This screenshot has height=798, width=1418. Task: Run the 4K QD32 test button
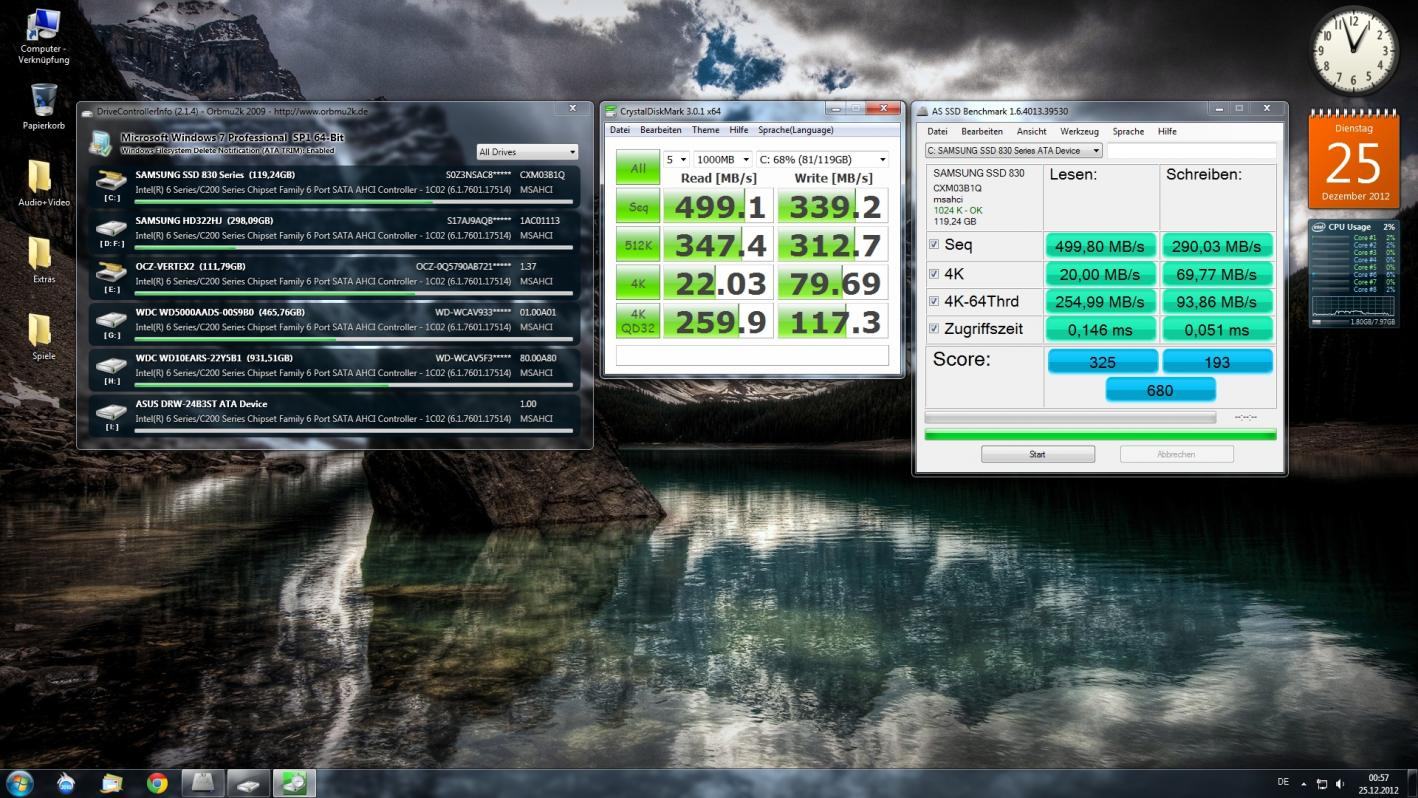tap(638, 320)
